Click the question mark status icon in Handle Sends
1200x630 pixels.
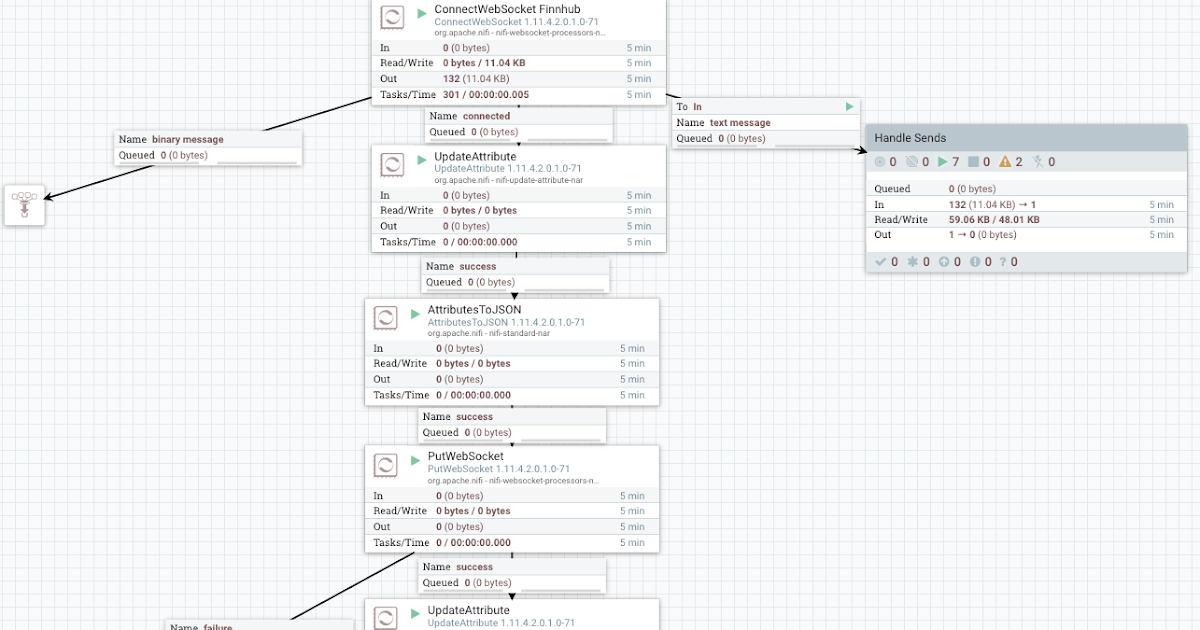[1005, 261]
